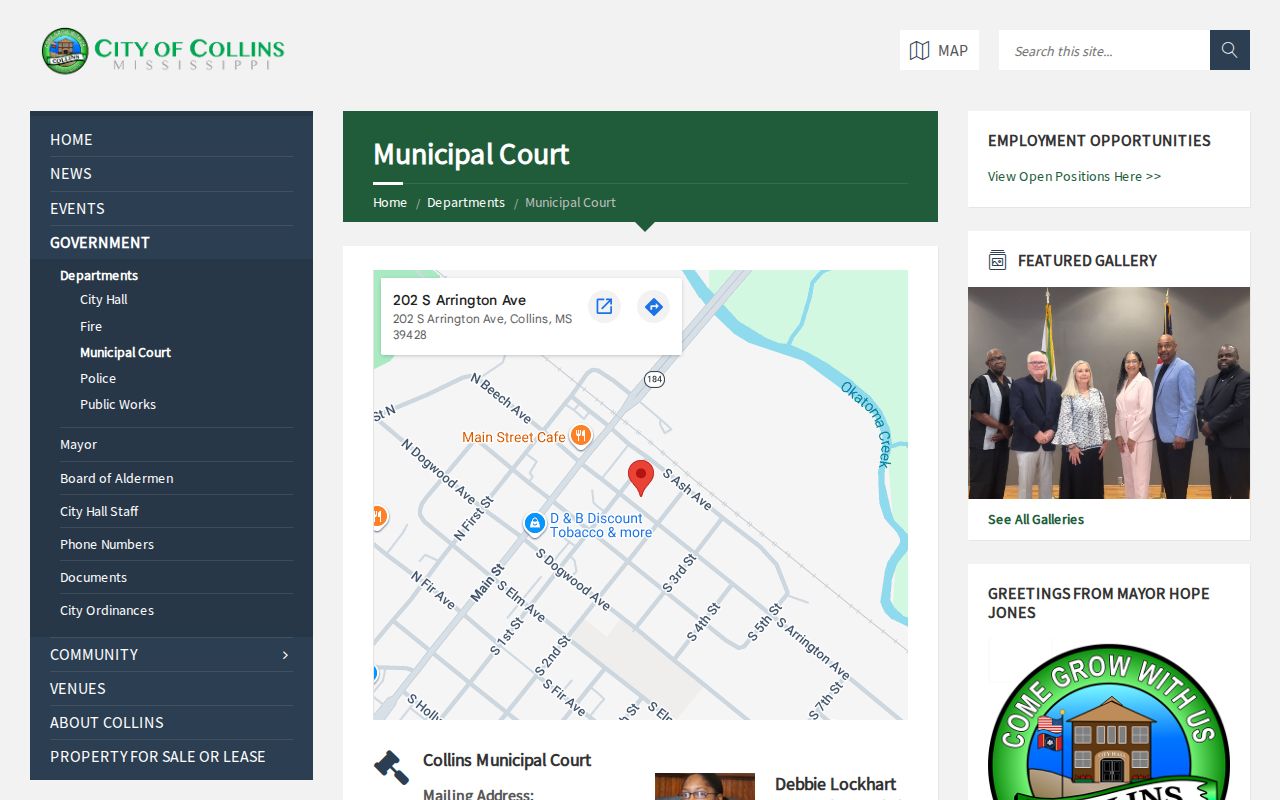Click the Okatoma Creek map label

(x=866, y=423)
